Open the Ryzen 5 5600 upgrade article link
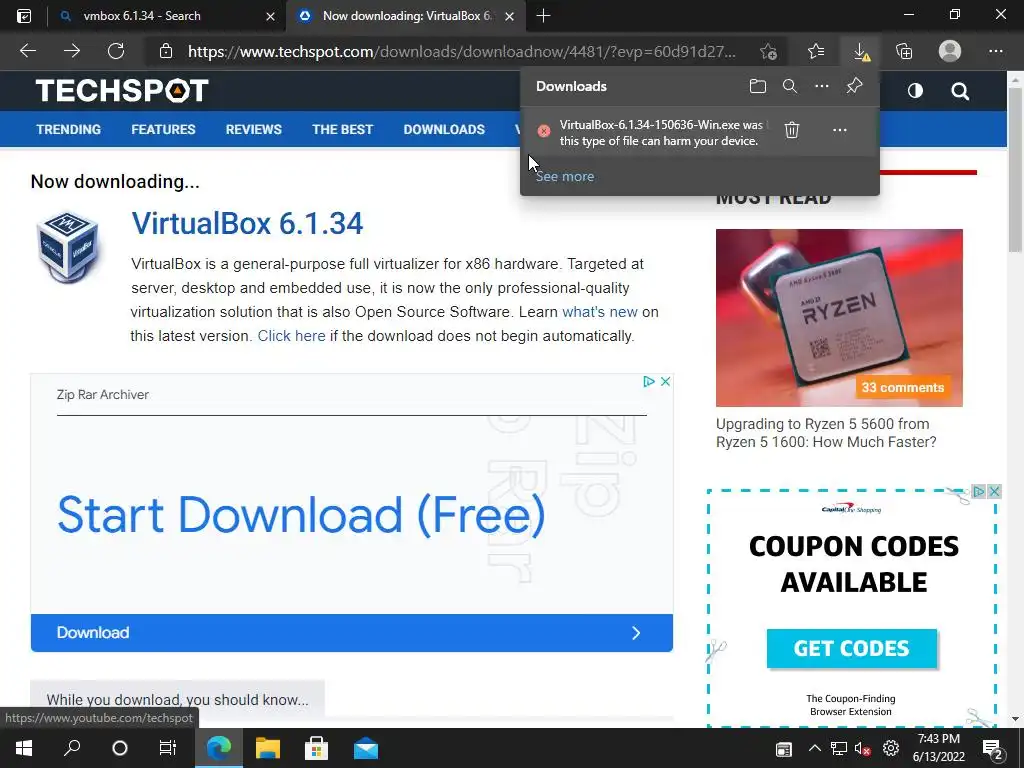This screenshot has height=768, width=1024. (x=826, y=433)
